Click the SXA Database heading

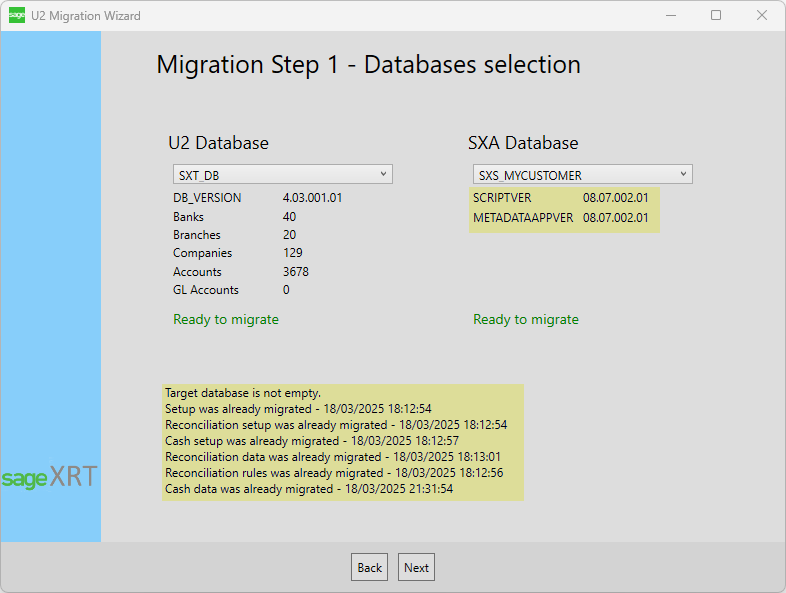[x=523, y=143]
